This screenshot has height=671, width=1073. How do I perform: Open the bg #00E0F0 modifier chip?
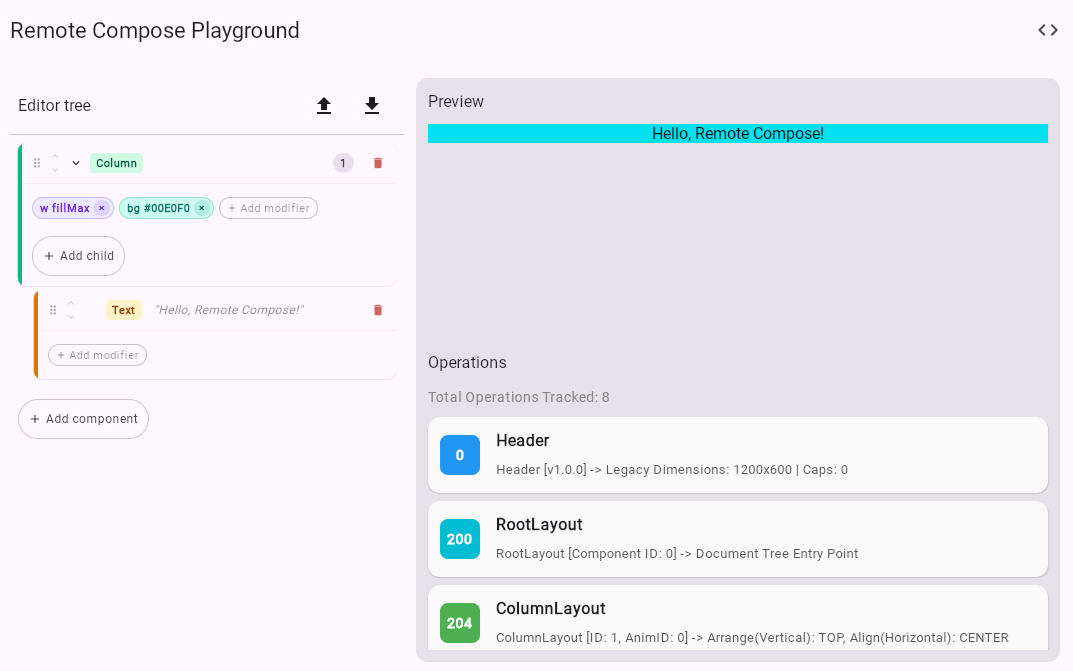158,208
